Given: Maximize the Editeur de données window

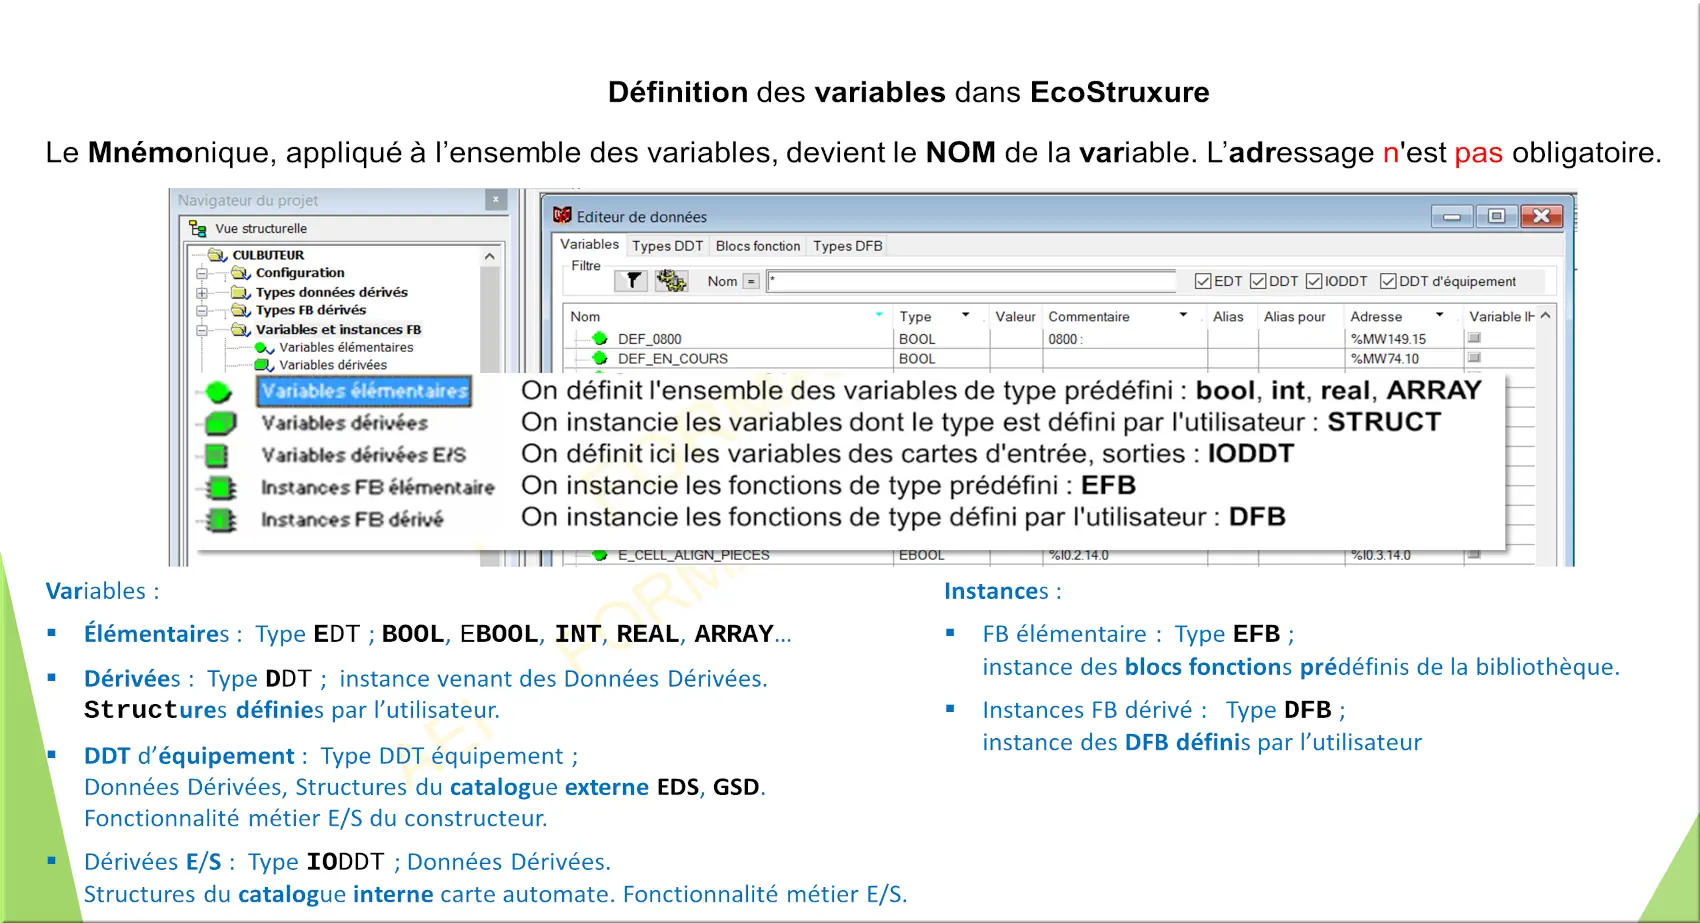Looking at the screenshot, I should coord(1496,216).
